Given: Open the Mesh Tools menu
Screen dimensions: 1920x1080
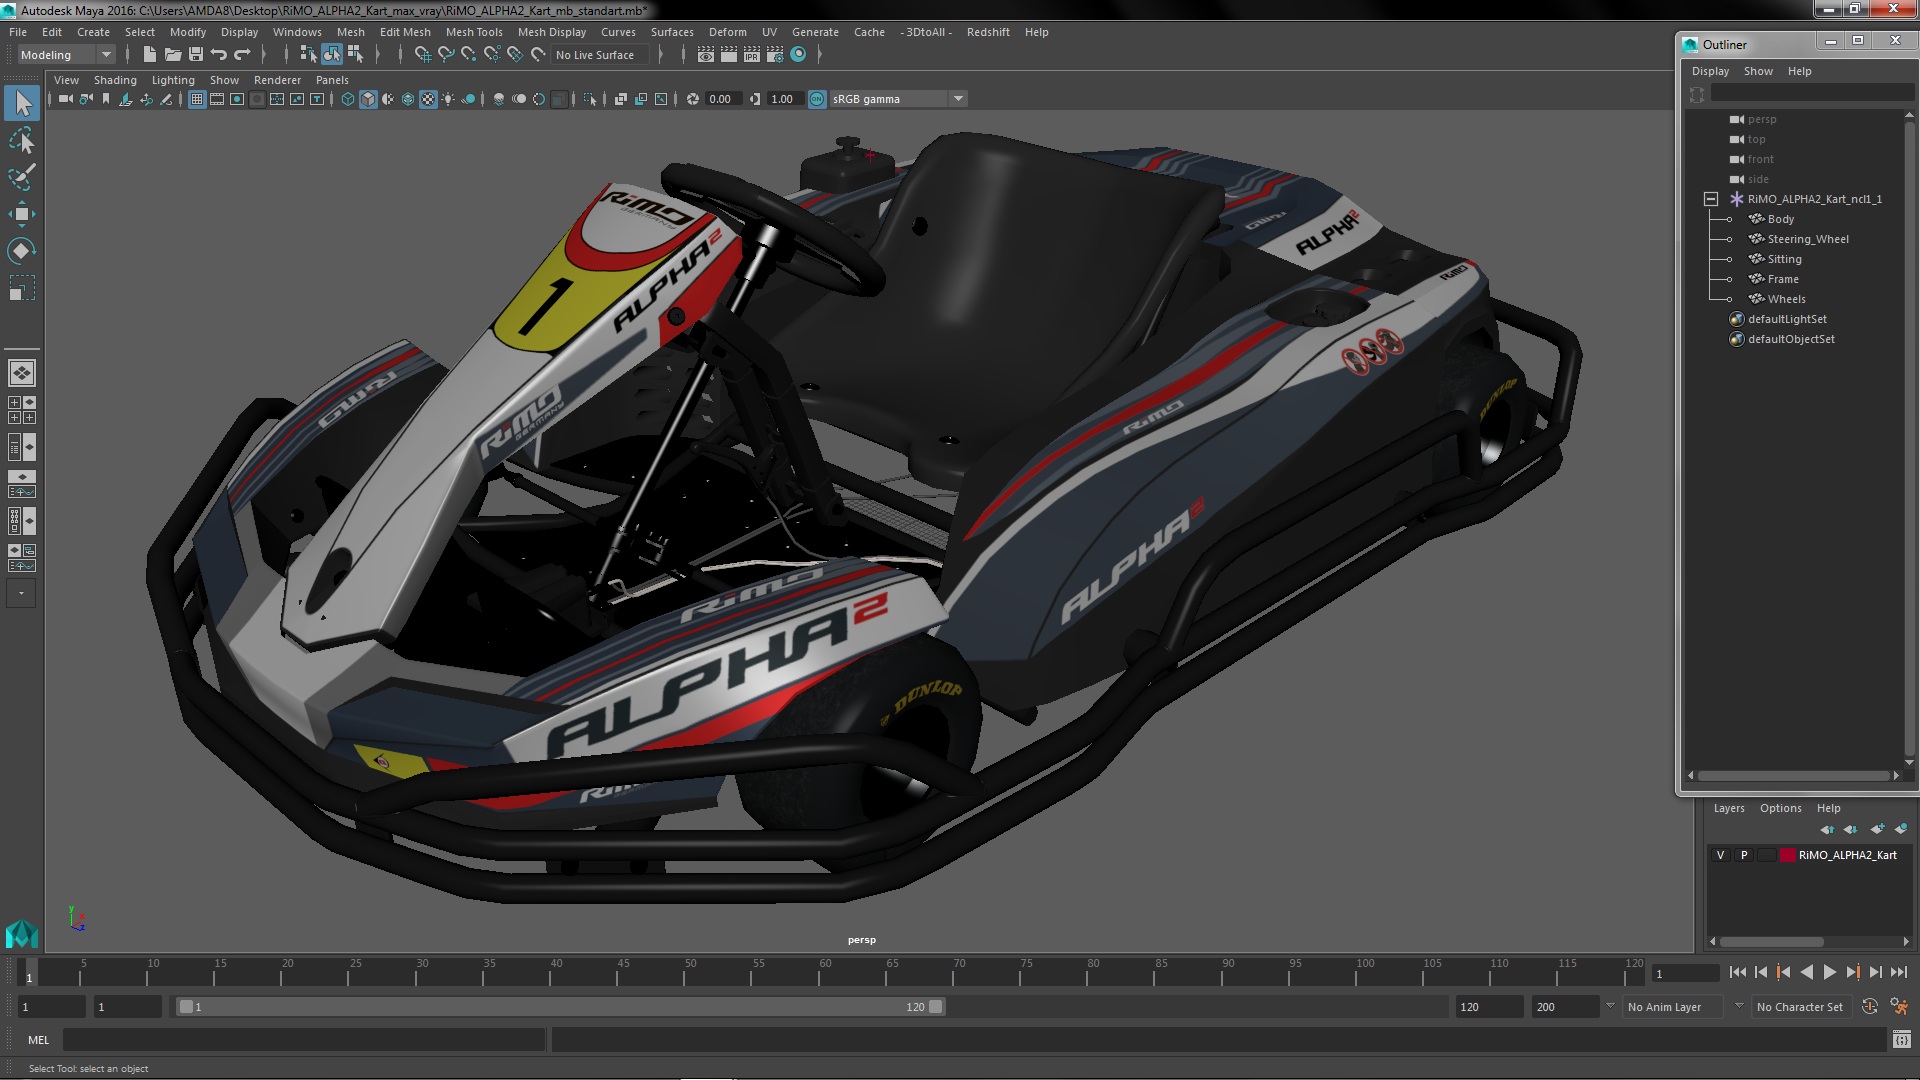Looking at the screenshot, I should coord(474,32).
